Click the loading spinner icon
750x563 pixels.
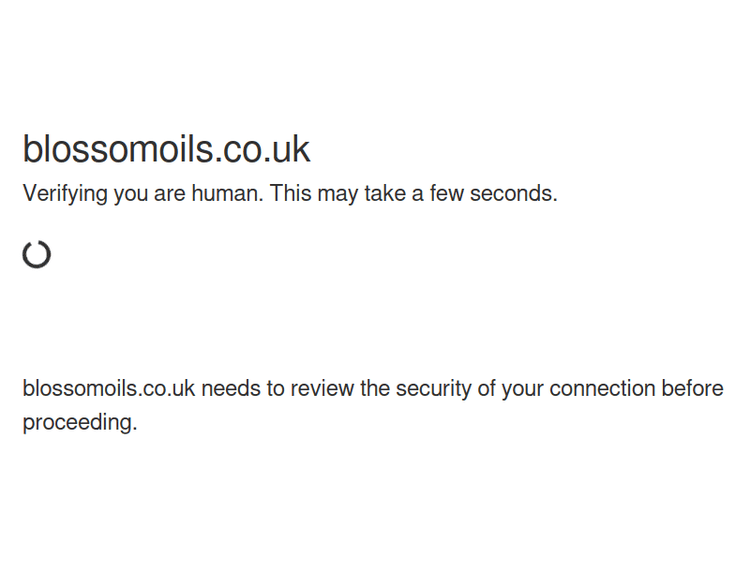point(37,254)
